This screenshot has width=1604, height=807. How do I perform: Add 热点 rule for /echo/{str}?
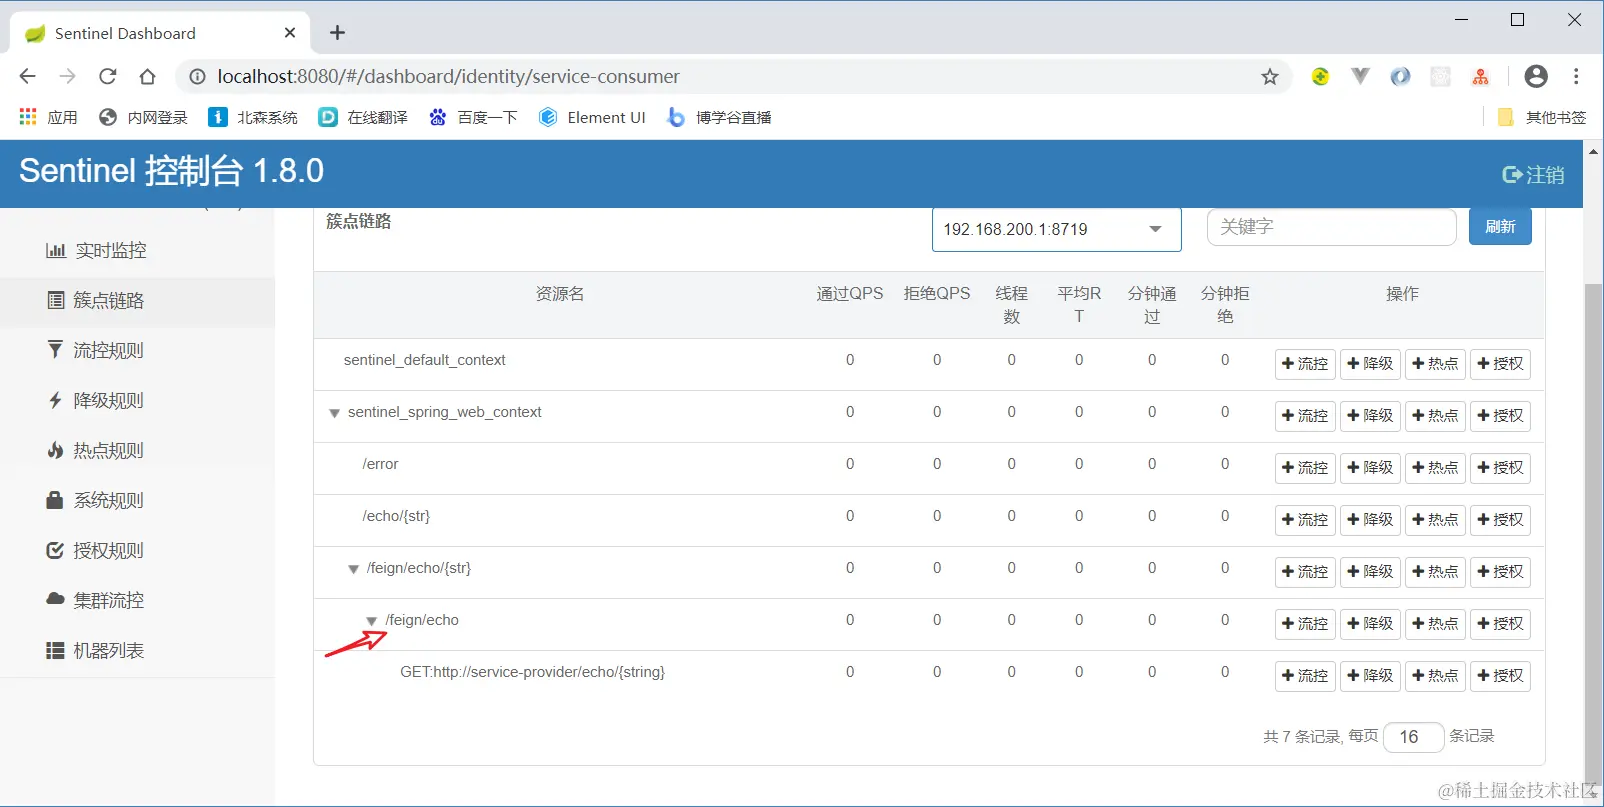(x=1435, y=520)
